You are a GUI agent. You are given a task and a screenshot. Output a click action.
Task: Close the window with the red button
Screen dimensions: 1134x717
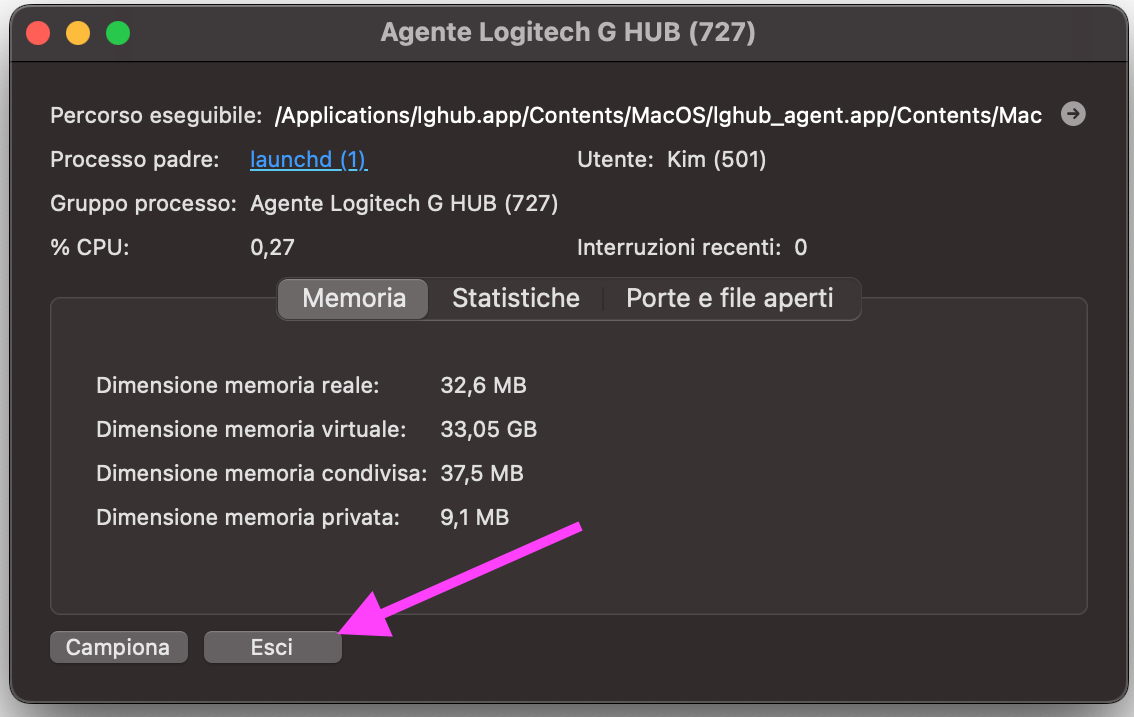pyautogui.click(x=38, y=33)
